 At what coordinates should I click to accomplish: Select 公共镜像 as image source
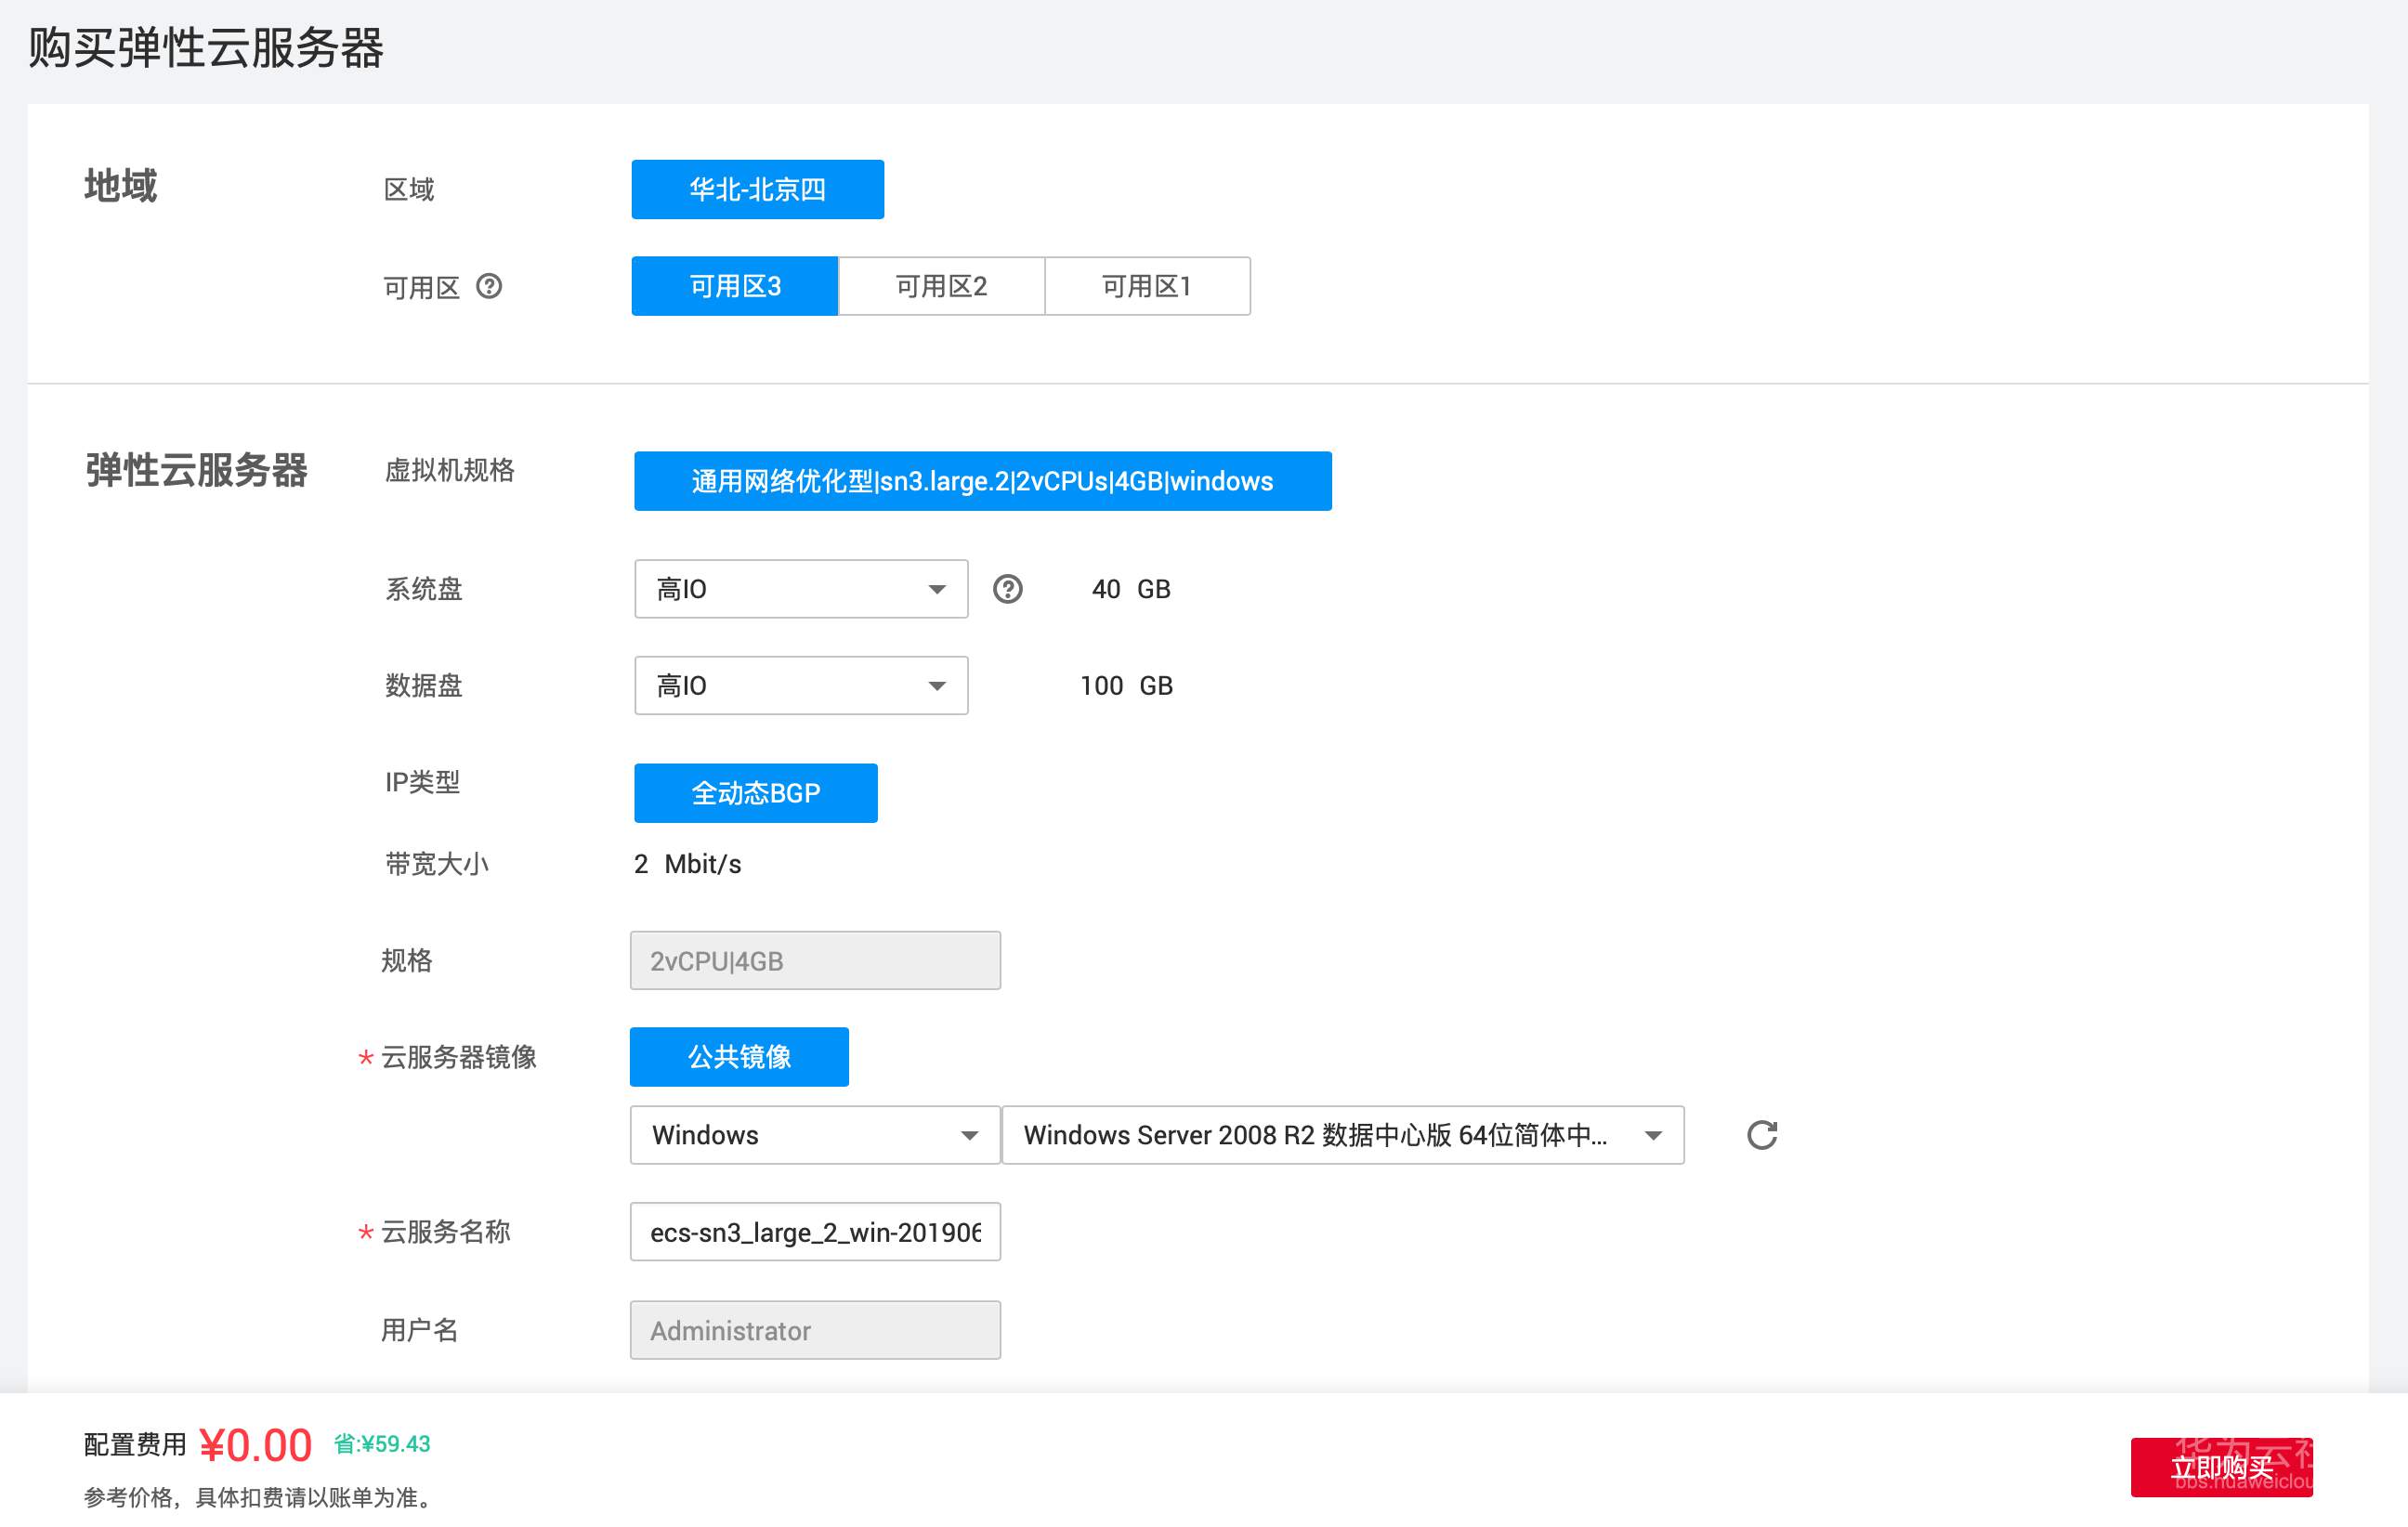click(x=738, y=1056)
